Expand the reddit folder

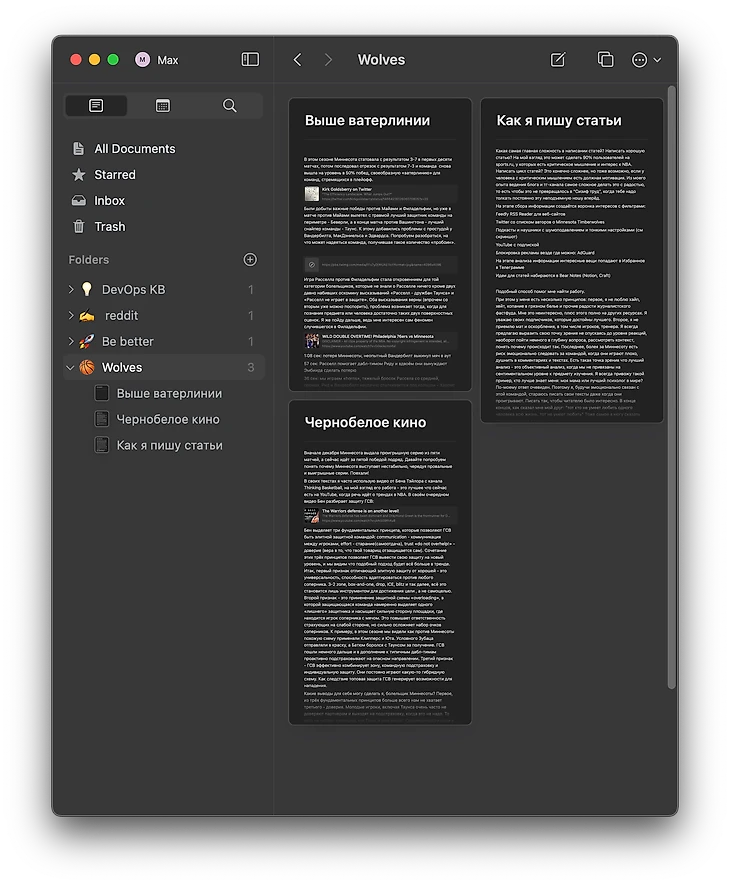click(71, 316)
